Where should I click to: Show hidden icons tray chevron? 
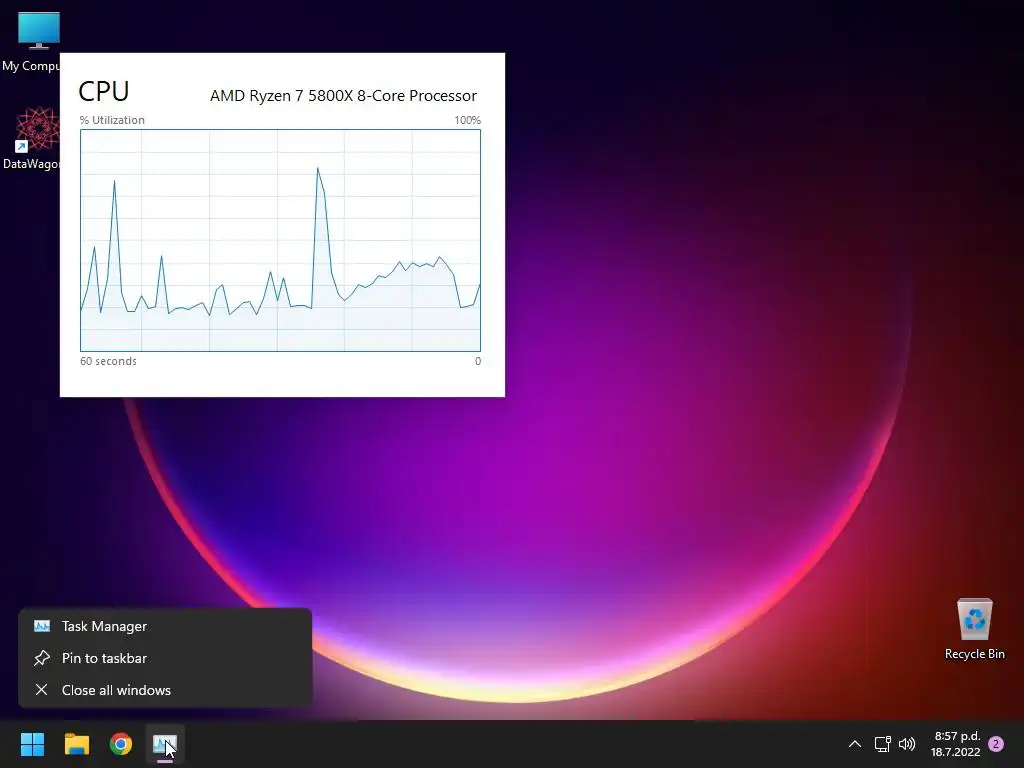[x=855, y=744]
